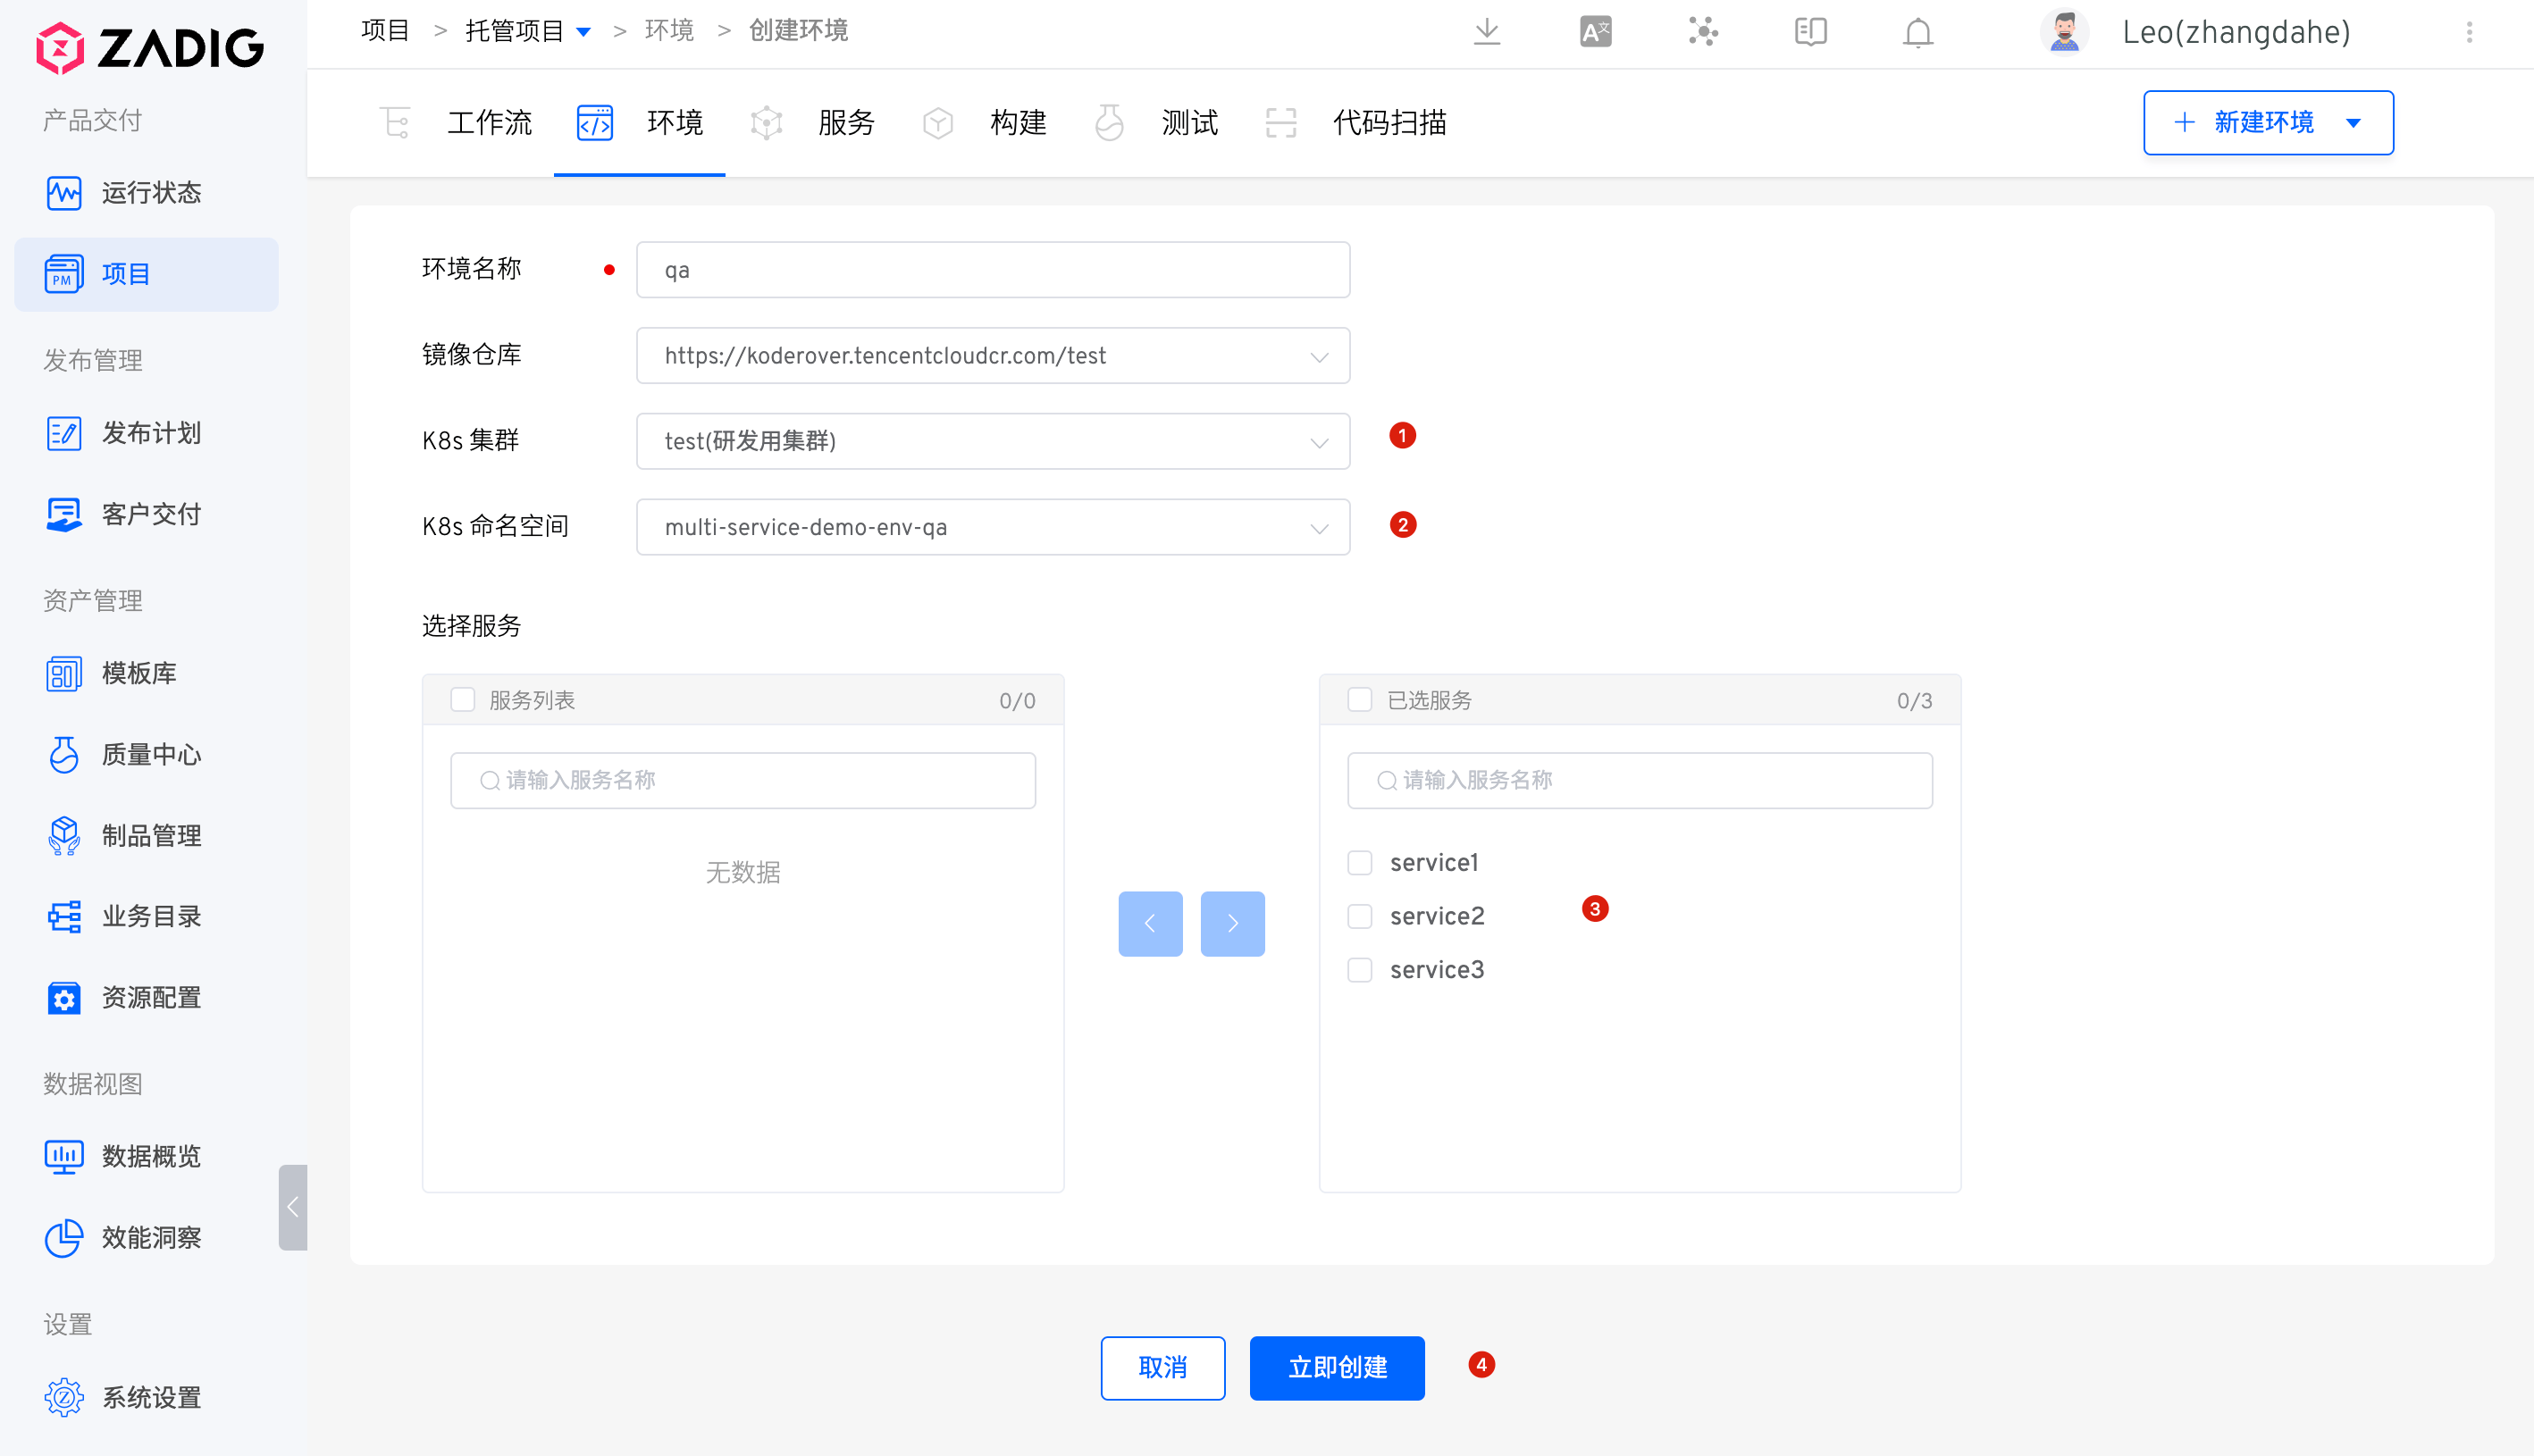The image size is (2534, 1456).
Task: Tick the service2 checkbox
Action: (x=1360, y=916)
